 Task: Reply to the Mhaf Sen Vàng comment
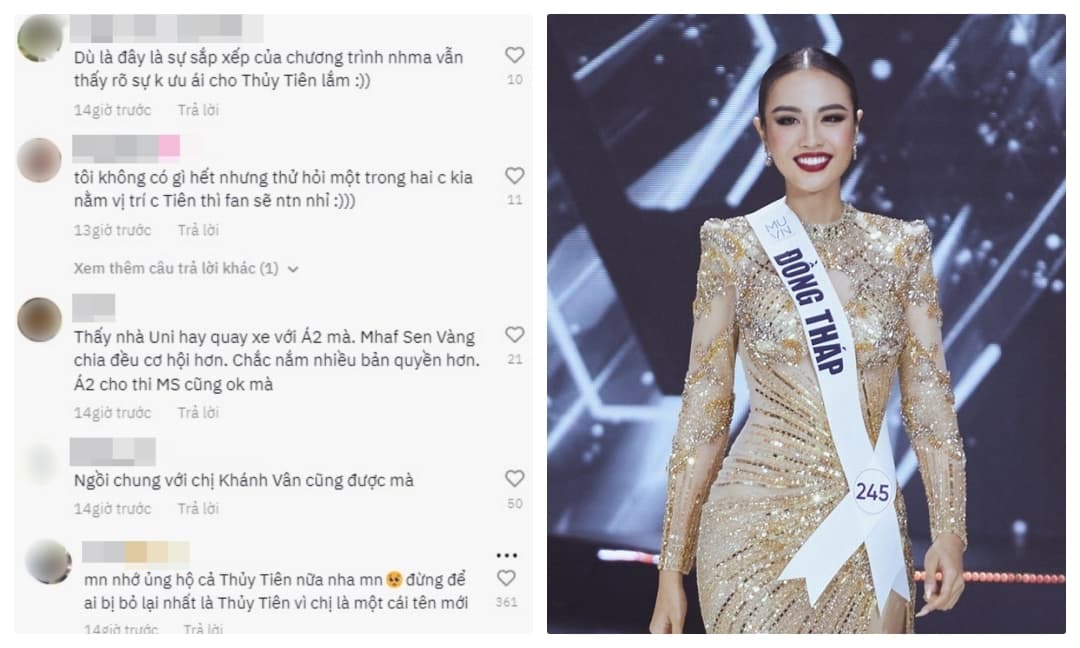pos(198,413)
